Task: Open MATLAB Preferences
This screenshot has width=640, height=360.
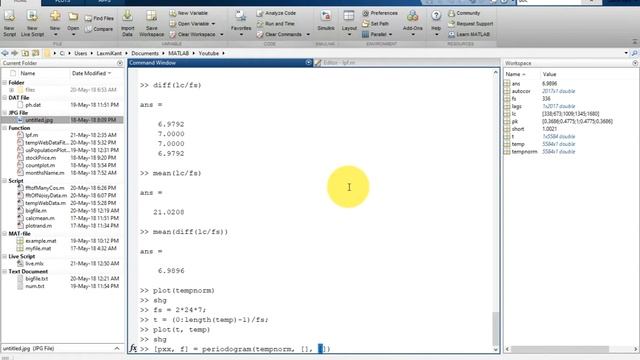Action: [x=380, y=13]
